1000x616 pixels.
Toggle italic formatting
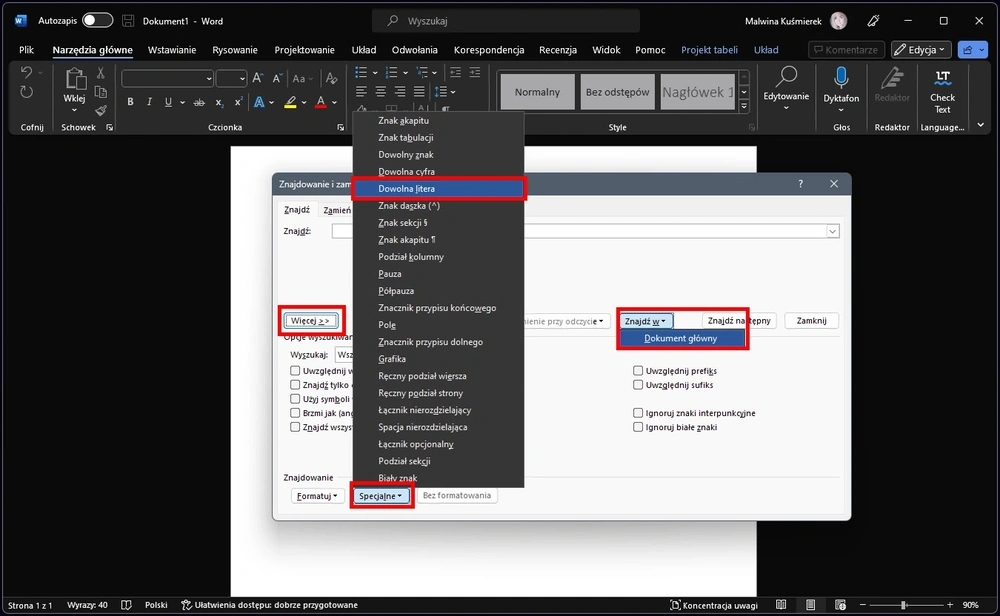pos(149,102)
